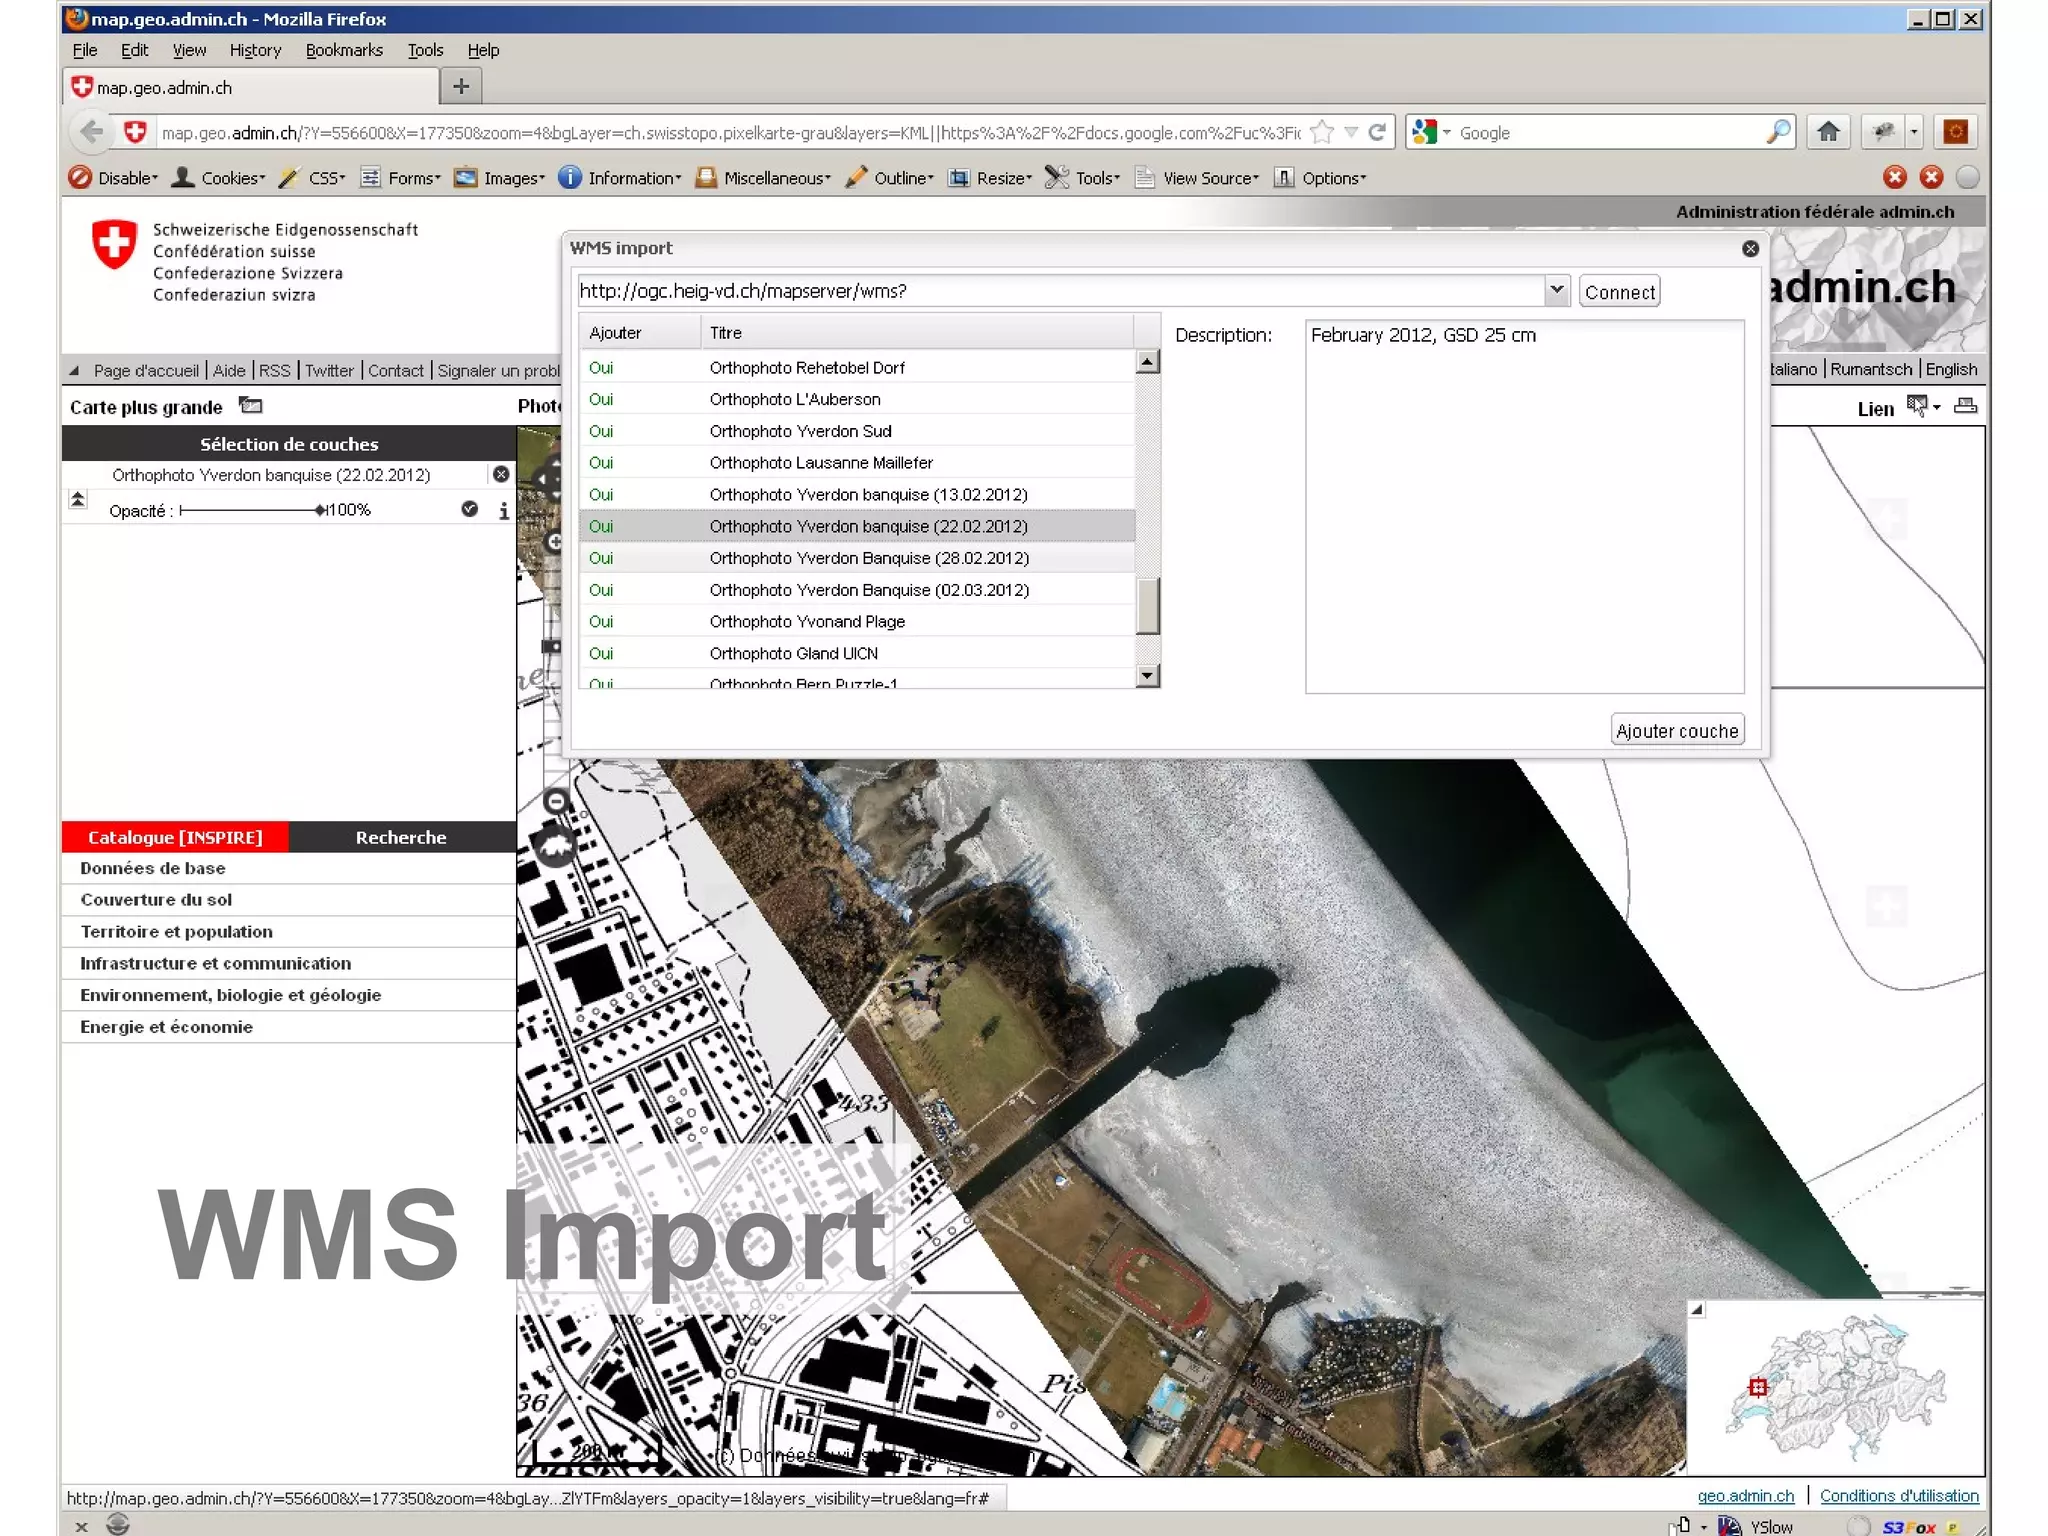Open the geo.admin.ch footer link
The image size is (2048, 1536).
(x=1745, y=1496)
